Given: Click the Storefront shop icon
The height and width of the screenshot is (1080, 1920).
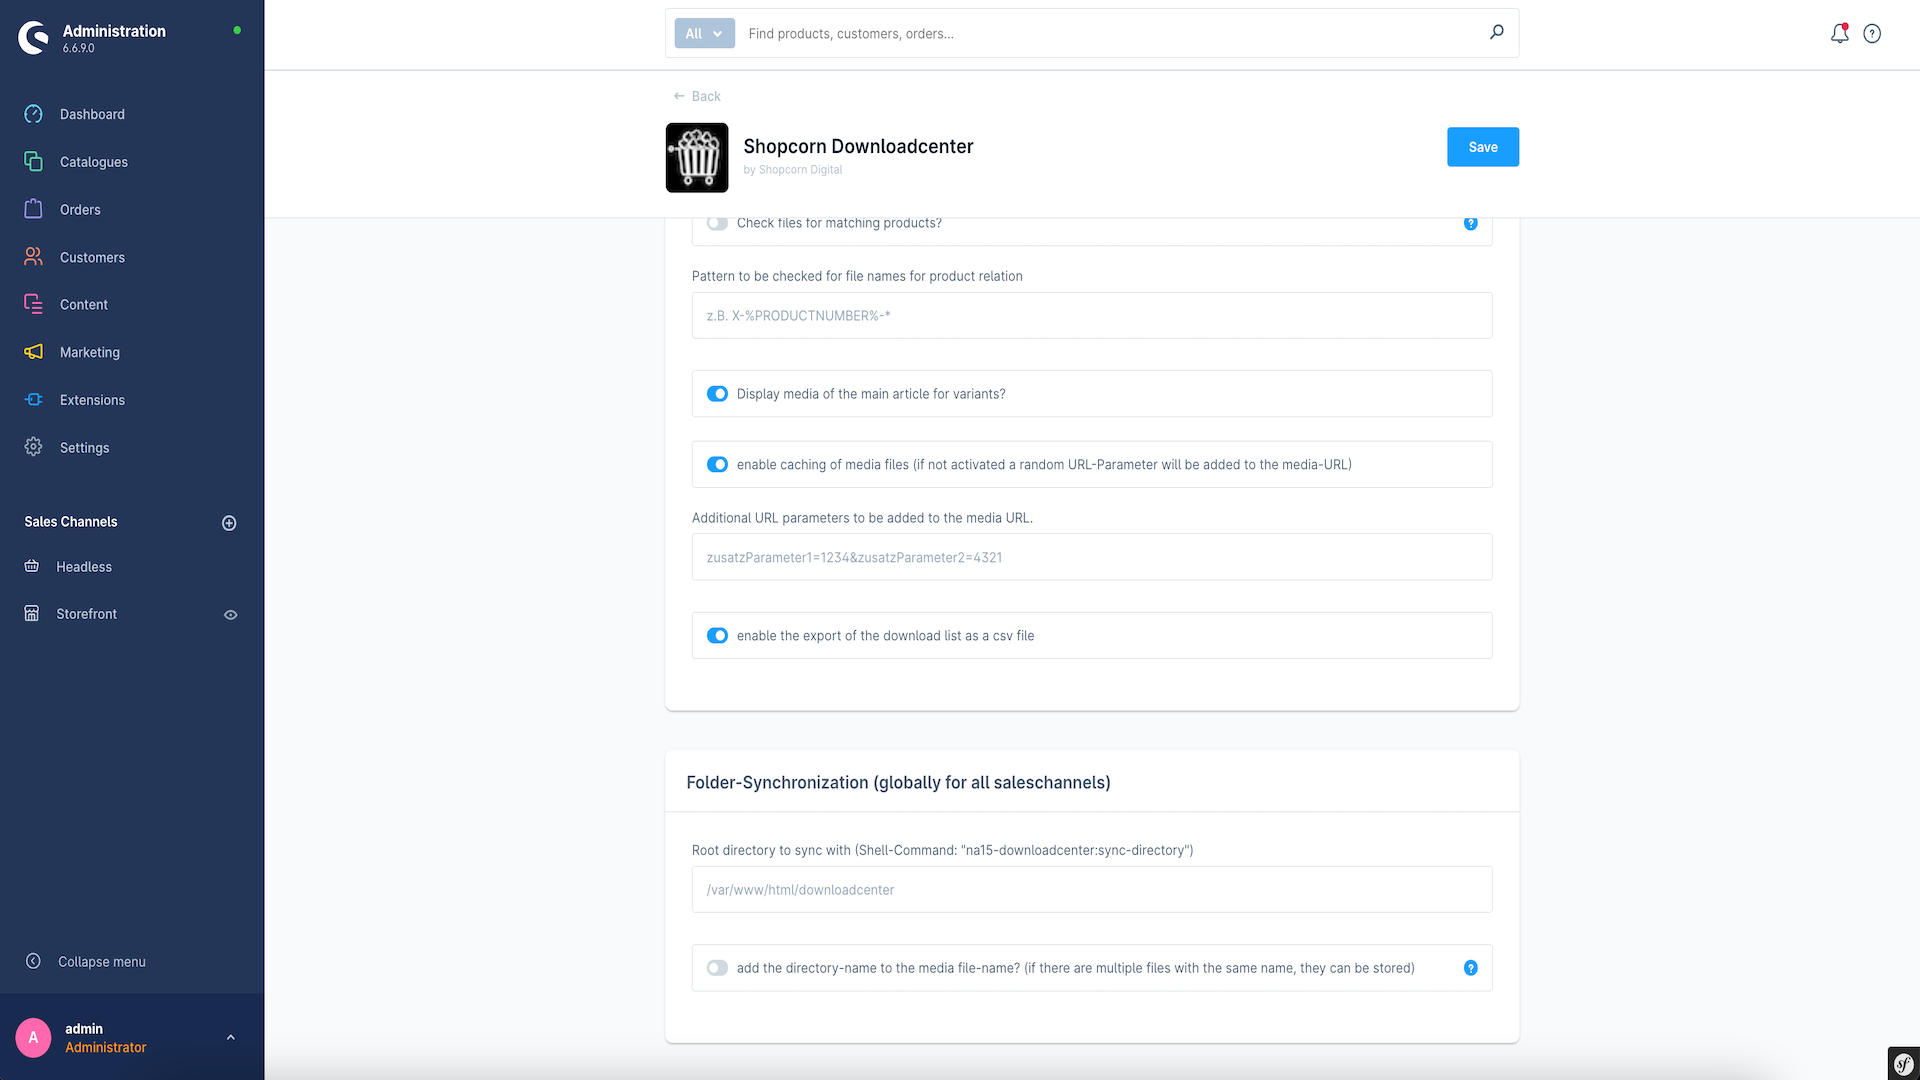Looking at the screenshot, I should 32,613.
